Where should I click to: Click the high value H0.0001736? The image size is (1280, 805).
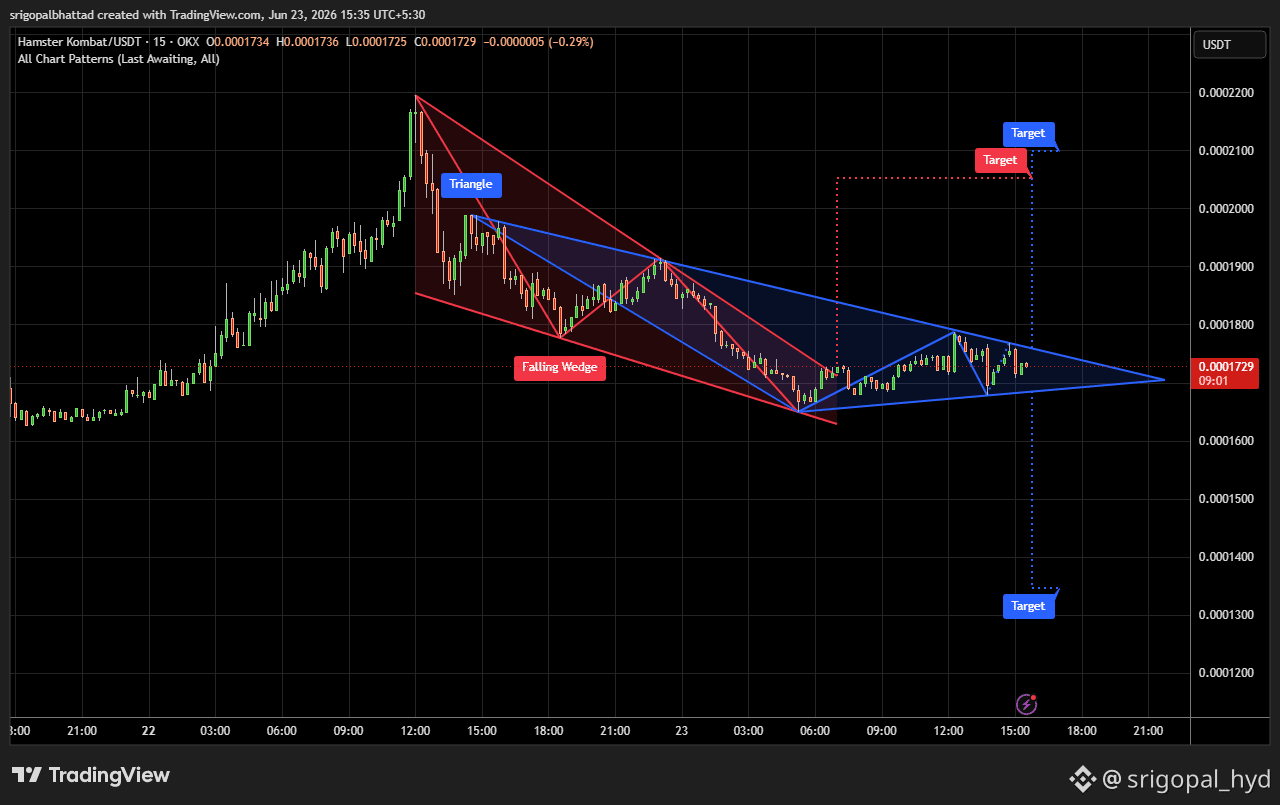309,42
